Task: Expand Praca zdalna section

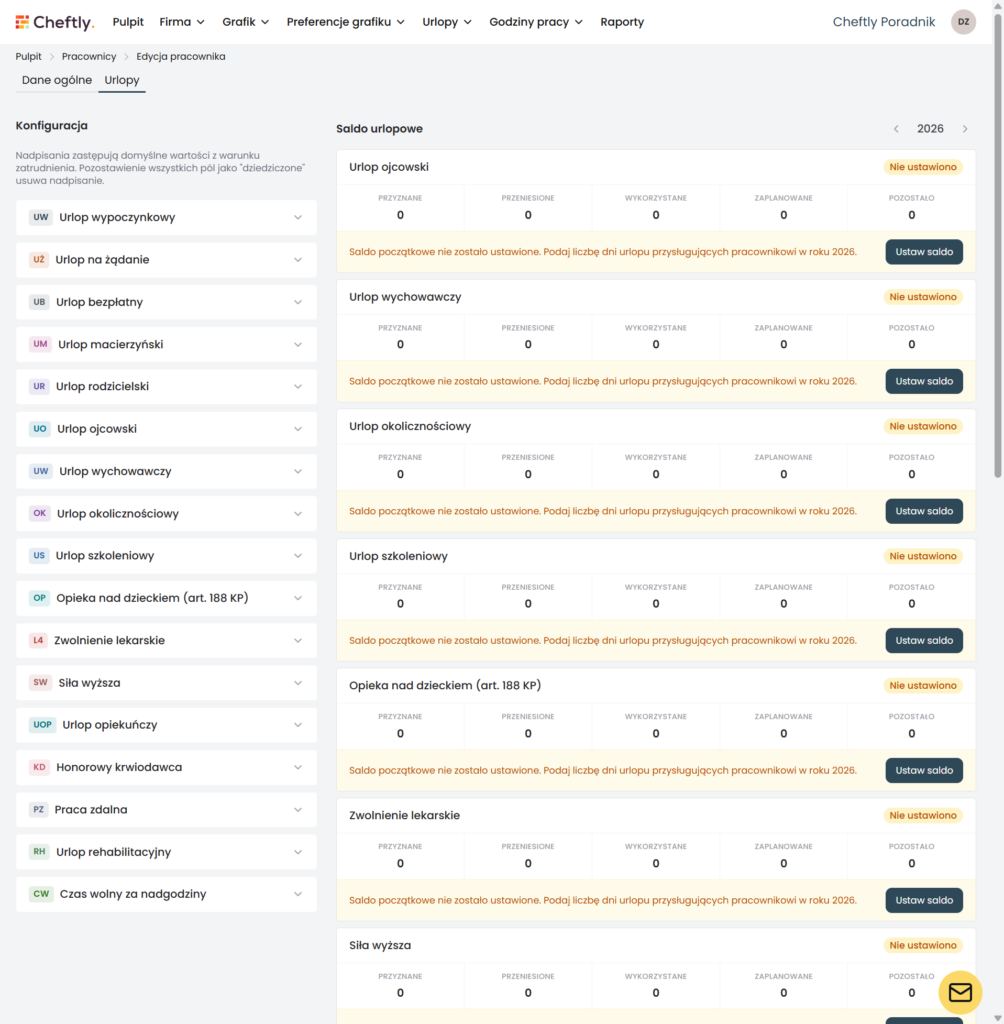Action: 166,810
